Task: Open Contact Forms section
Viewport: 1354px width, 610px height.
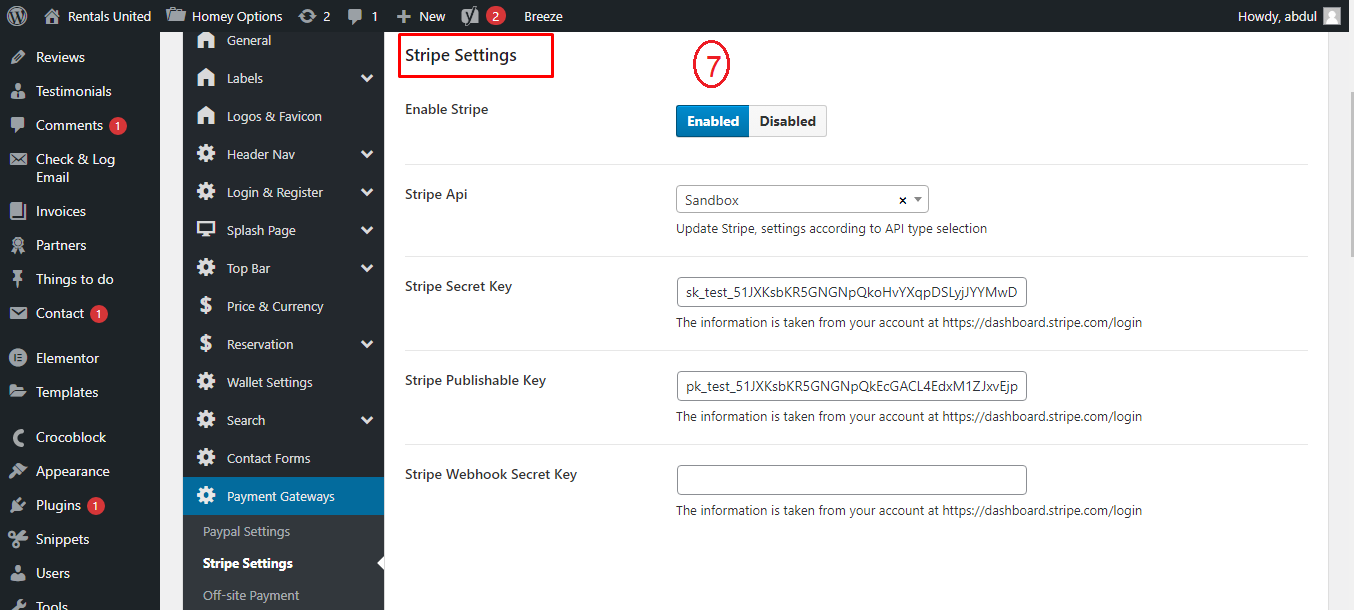Action: click(x=284, y=458)
